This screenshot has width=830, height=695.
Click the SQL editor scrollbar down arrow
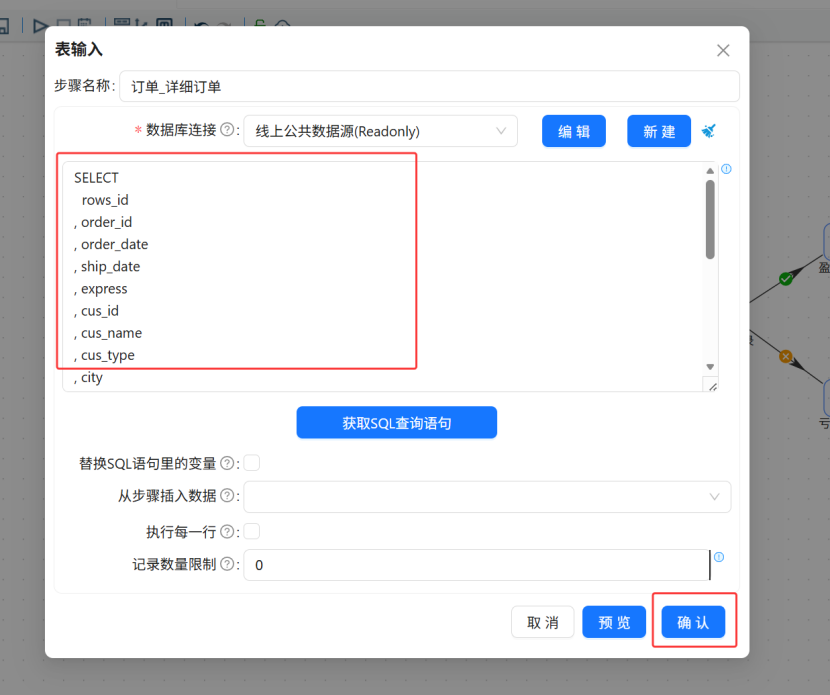click(x=710, y=367)
